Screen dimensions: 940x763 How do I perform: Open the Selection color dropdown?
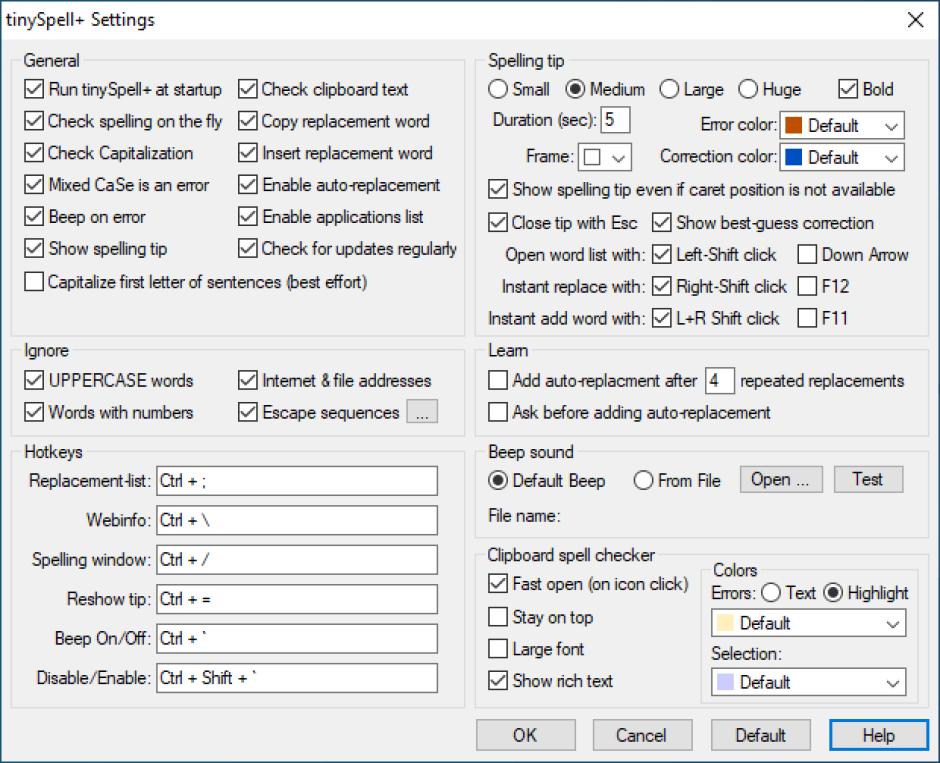[x=809, y=682]
